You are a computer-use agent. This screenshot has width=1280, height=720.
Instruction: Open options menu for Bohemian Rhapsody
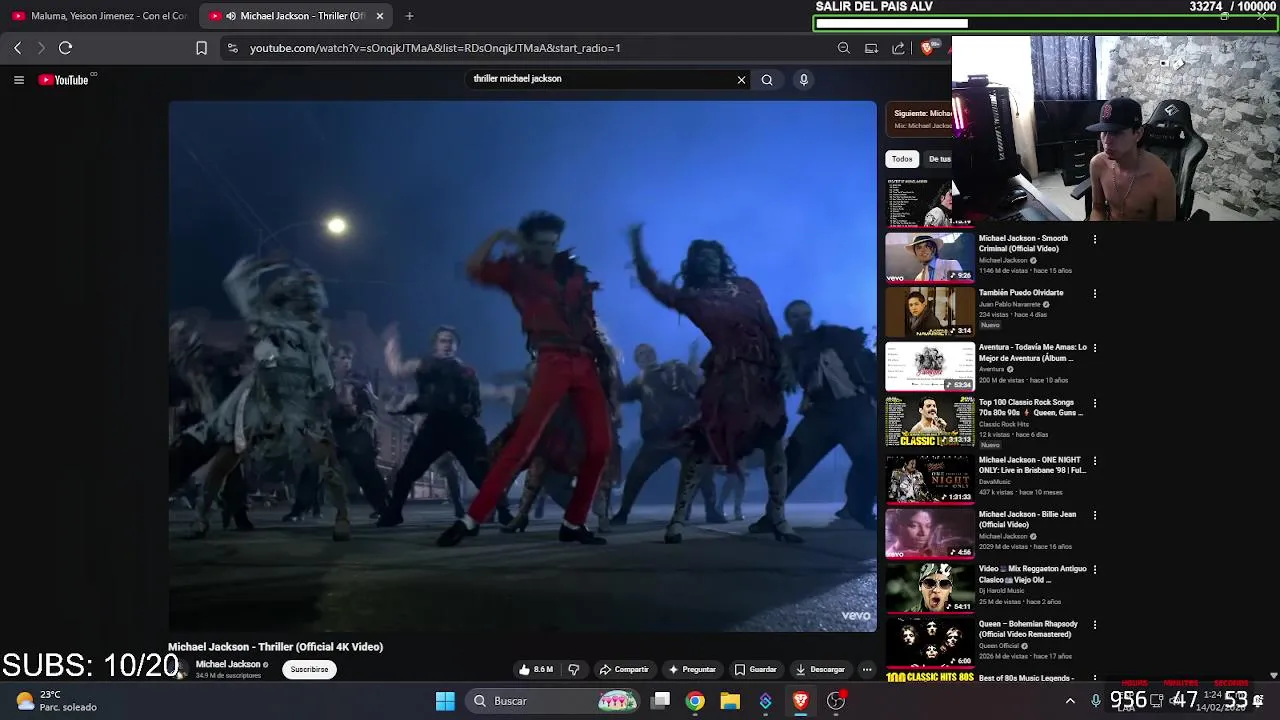click(x=1095, y=625)
